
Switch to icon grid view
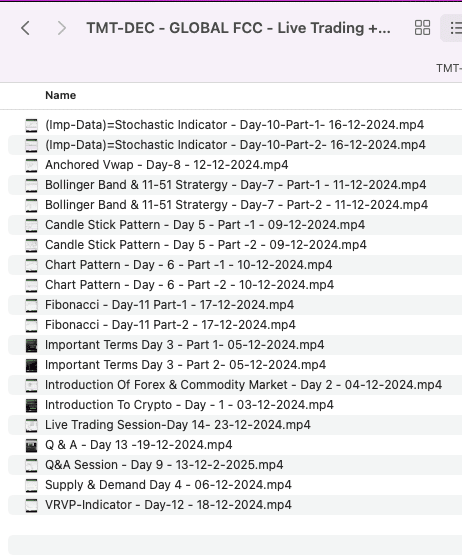(x=422, y=28)
